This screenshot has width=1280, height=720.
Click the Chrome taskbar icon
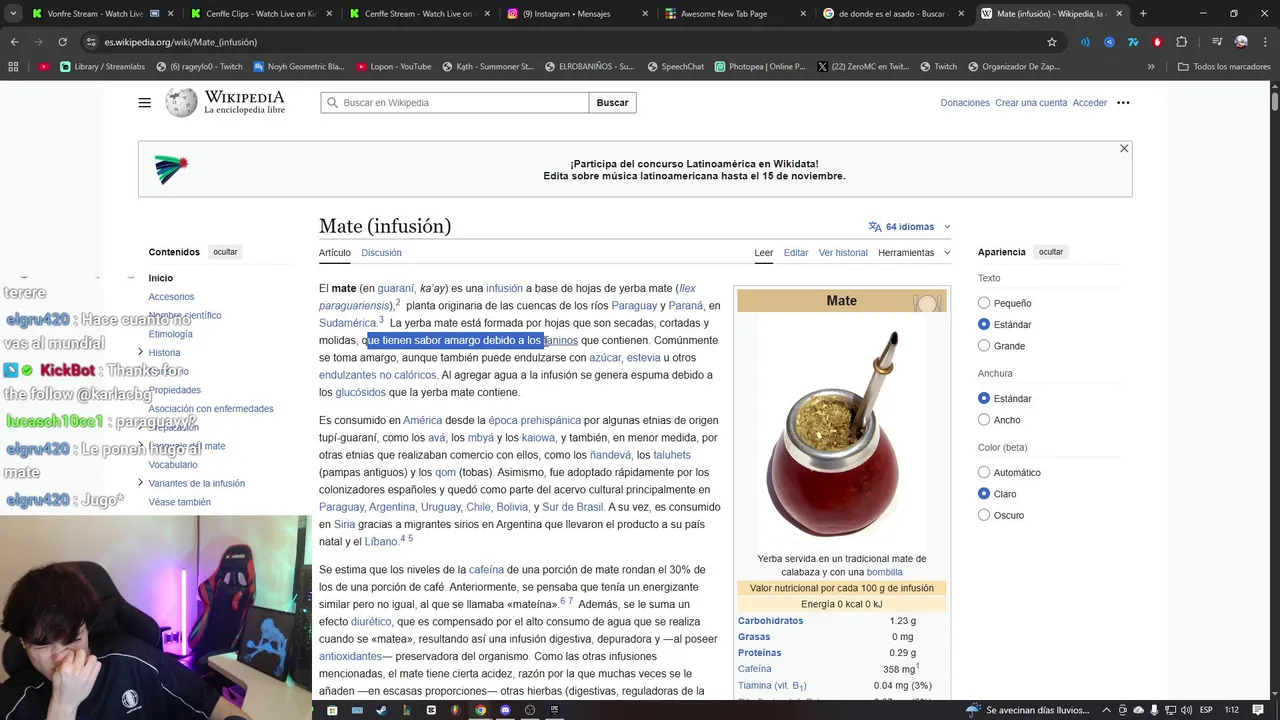pos(480,710)
